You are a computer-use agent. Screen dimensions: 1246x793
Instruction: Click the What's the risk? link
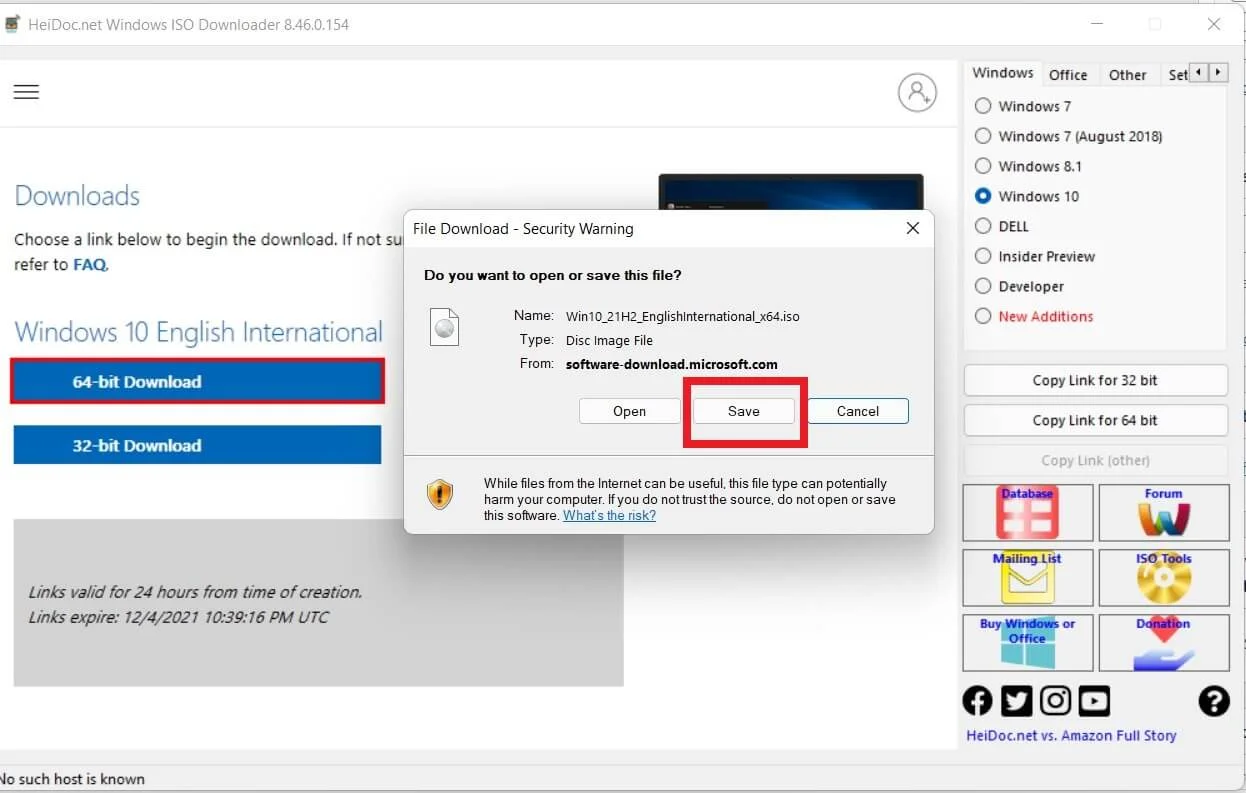[609, 516]
